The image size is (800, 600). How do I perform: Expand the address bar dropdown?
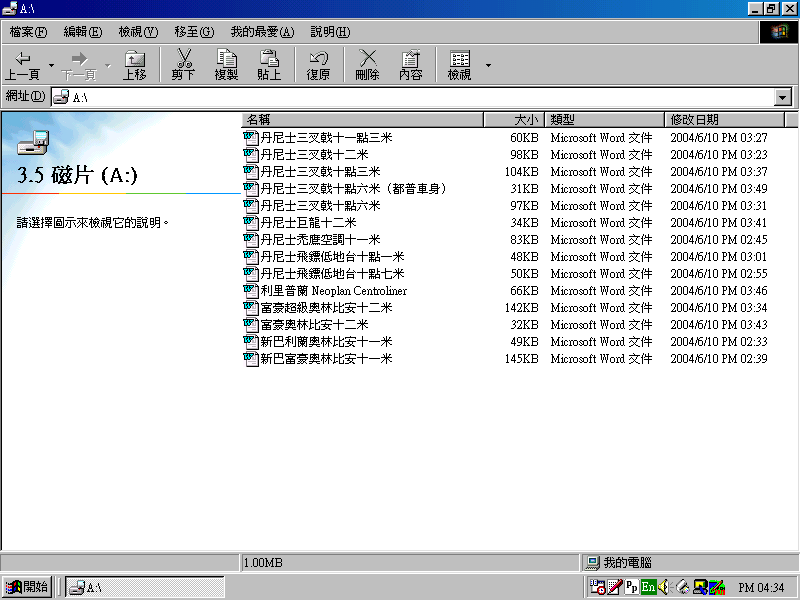click(x=782, y=97)
